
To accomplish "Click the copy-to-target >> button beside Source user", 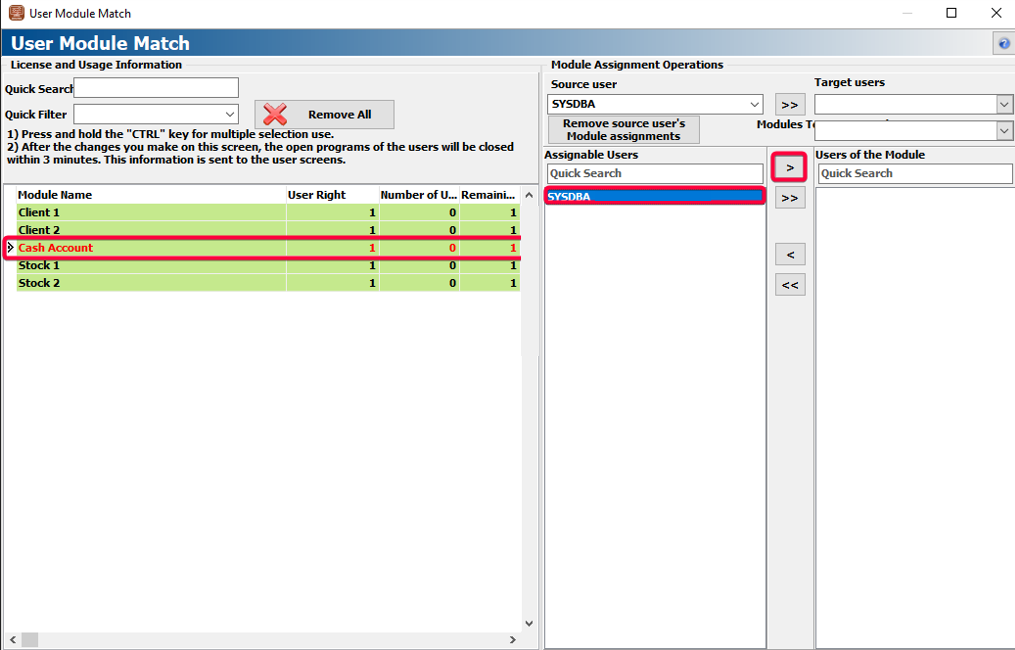I will (789, 104).
